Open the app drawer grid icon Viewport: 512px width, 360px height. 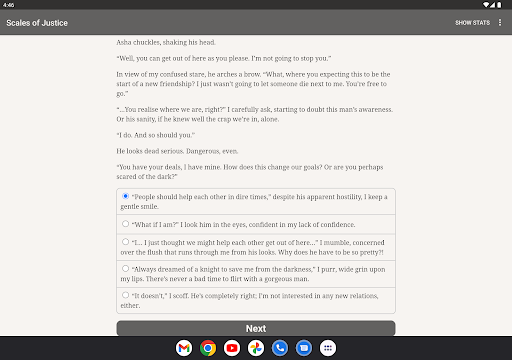328,348
